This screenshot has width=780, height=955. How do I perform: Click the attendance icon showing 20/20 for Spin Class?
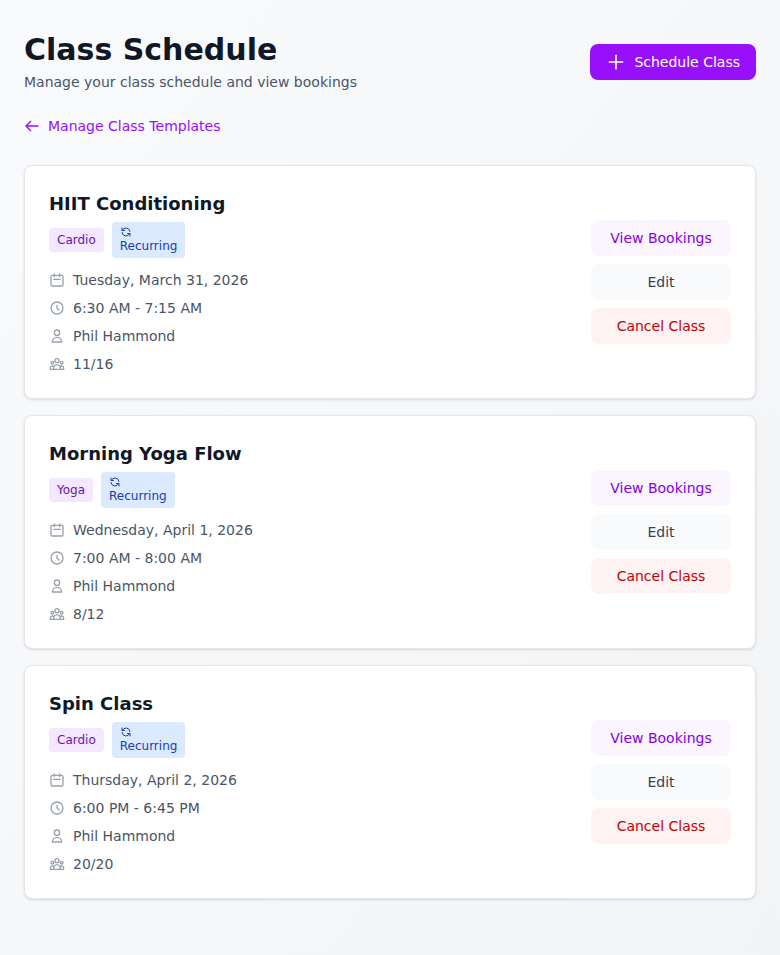click(57, 864)
